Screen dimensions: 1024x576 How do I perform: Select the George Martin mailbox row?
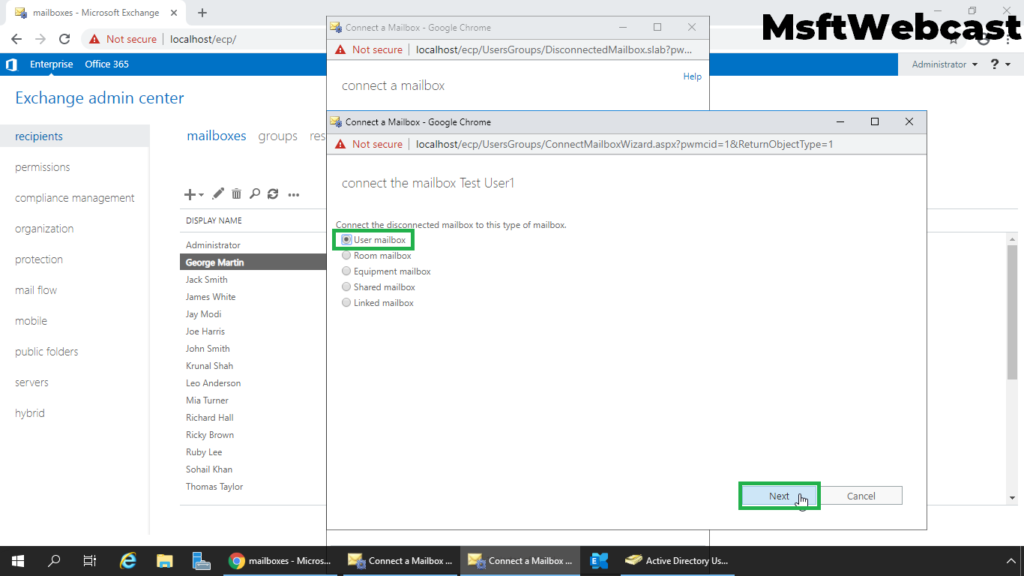(x=253, y=262)
